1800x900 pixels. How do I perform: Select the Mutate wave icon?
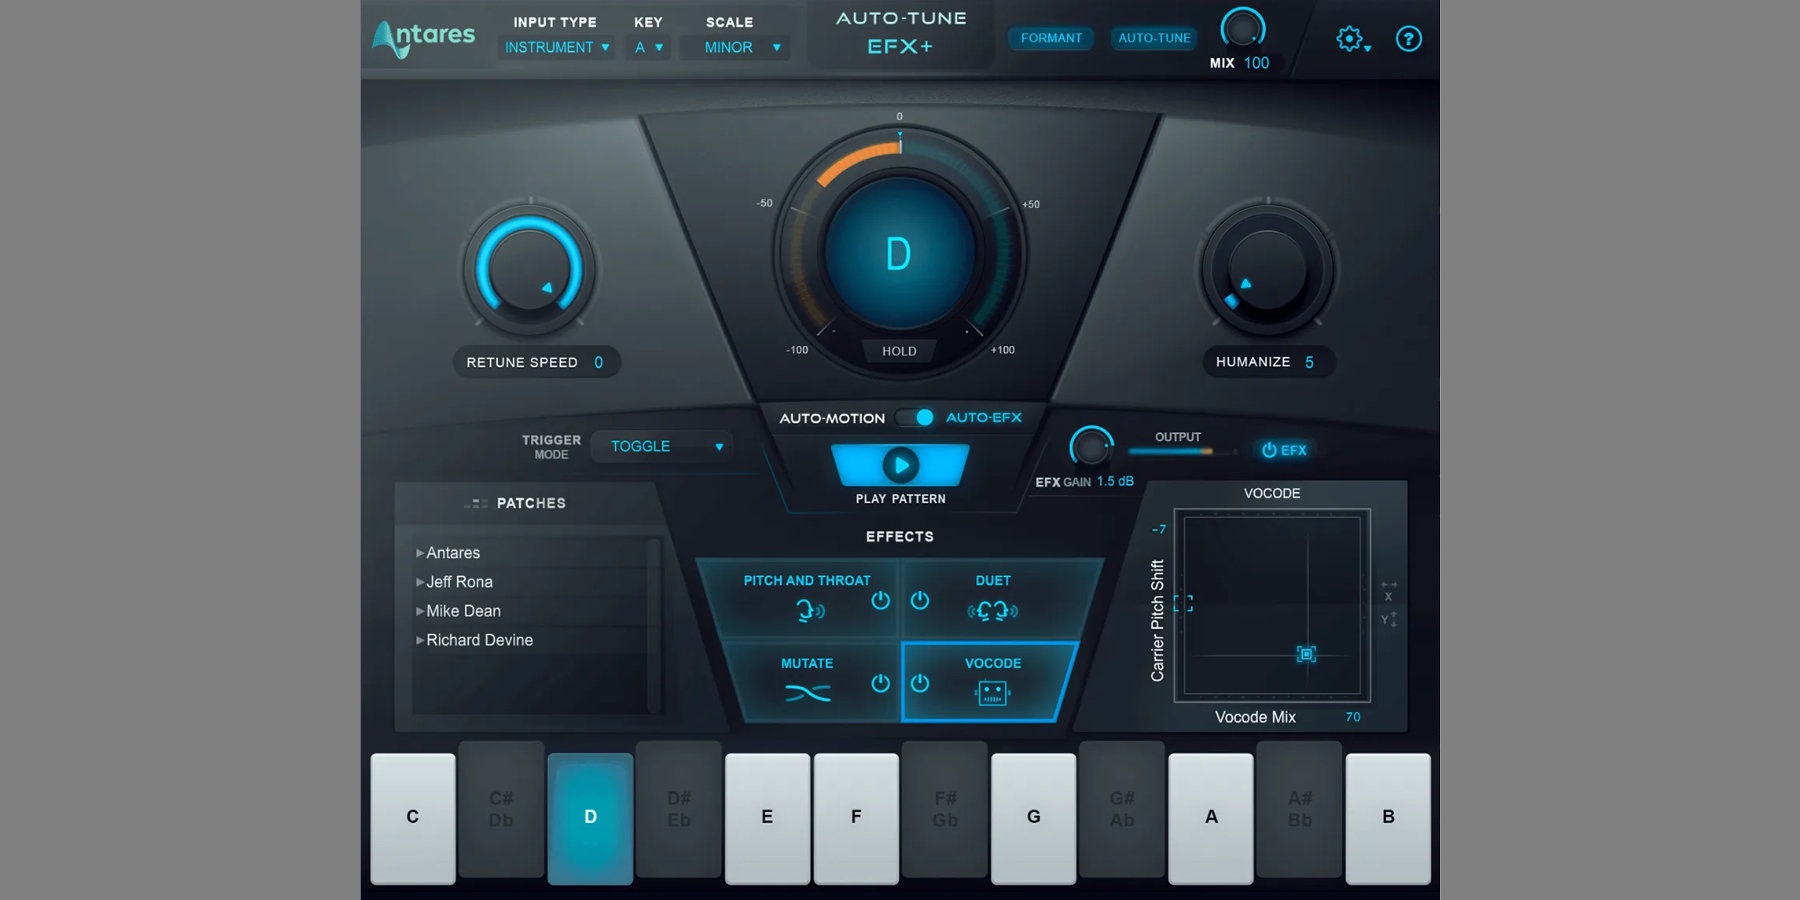[807, 692]
